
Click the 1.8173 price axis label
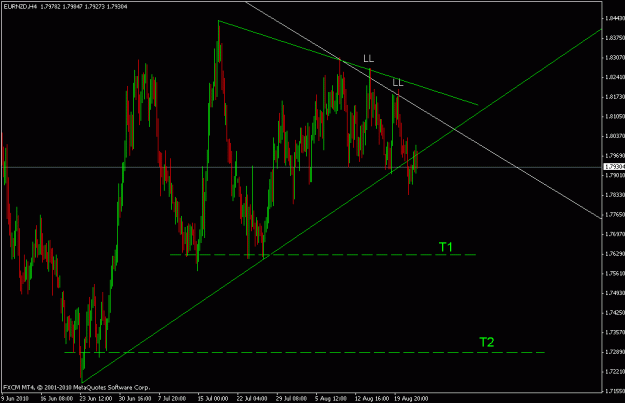615,97
